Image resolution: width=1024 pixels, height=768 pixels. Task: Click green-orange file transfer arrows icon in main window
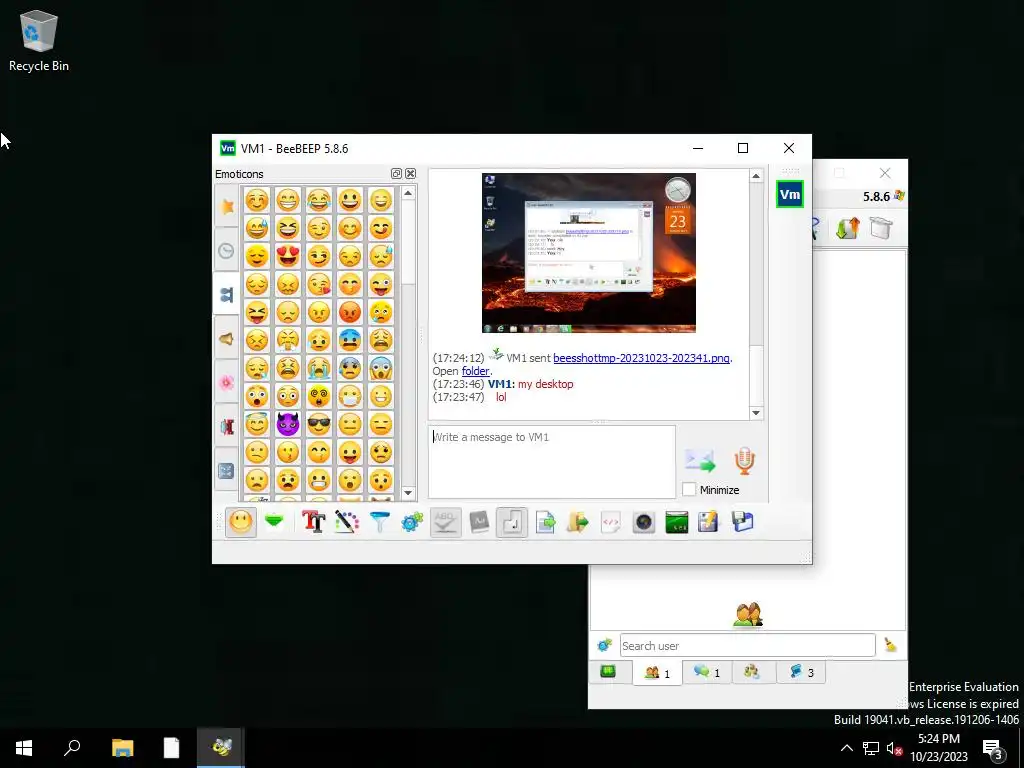[x=847, y=228]
